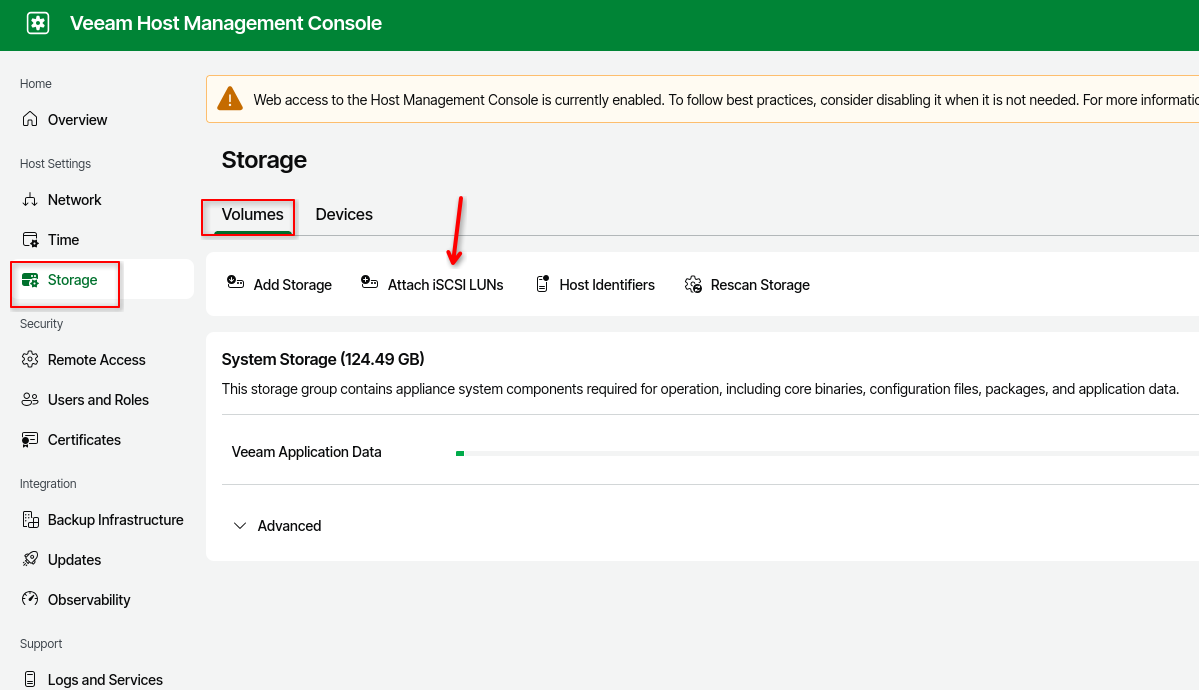Switch to the Volumes tab

point(252,214)
